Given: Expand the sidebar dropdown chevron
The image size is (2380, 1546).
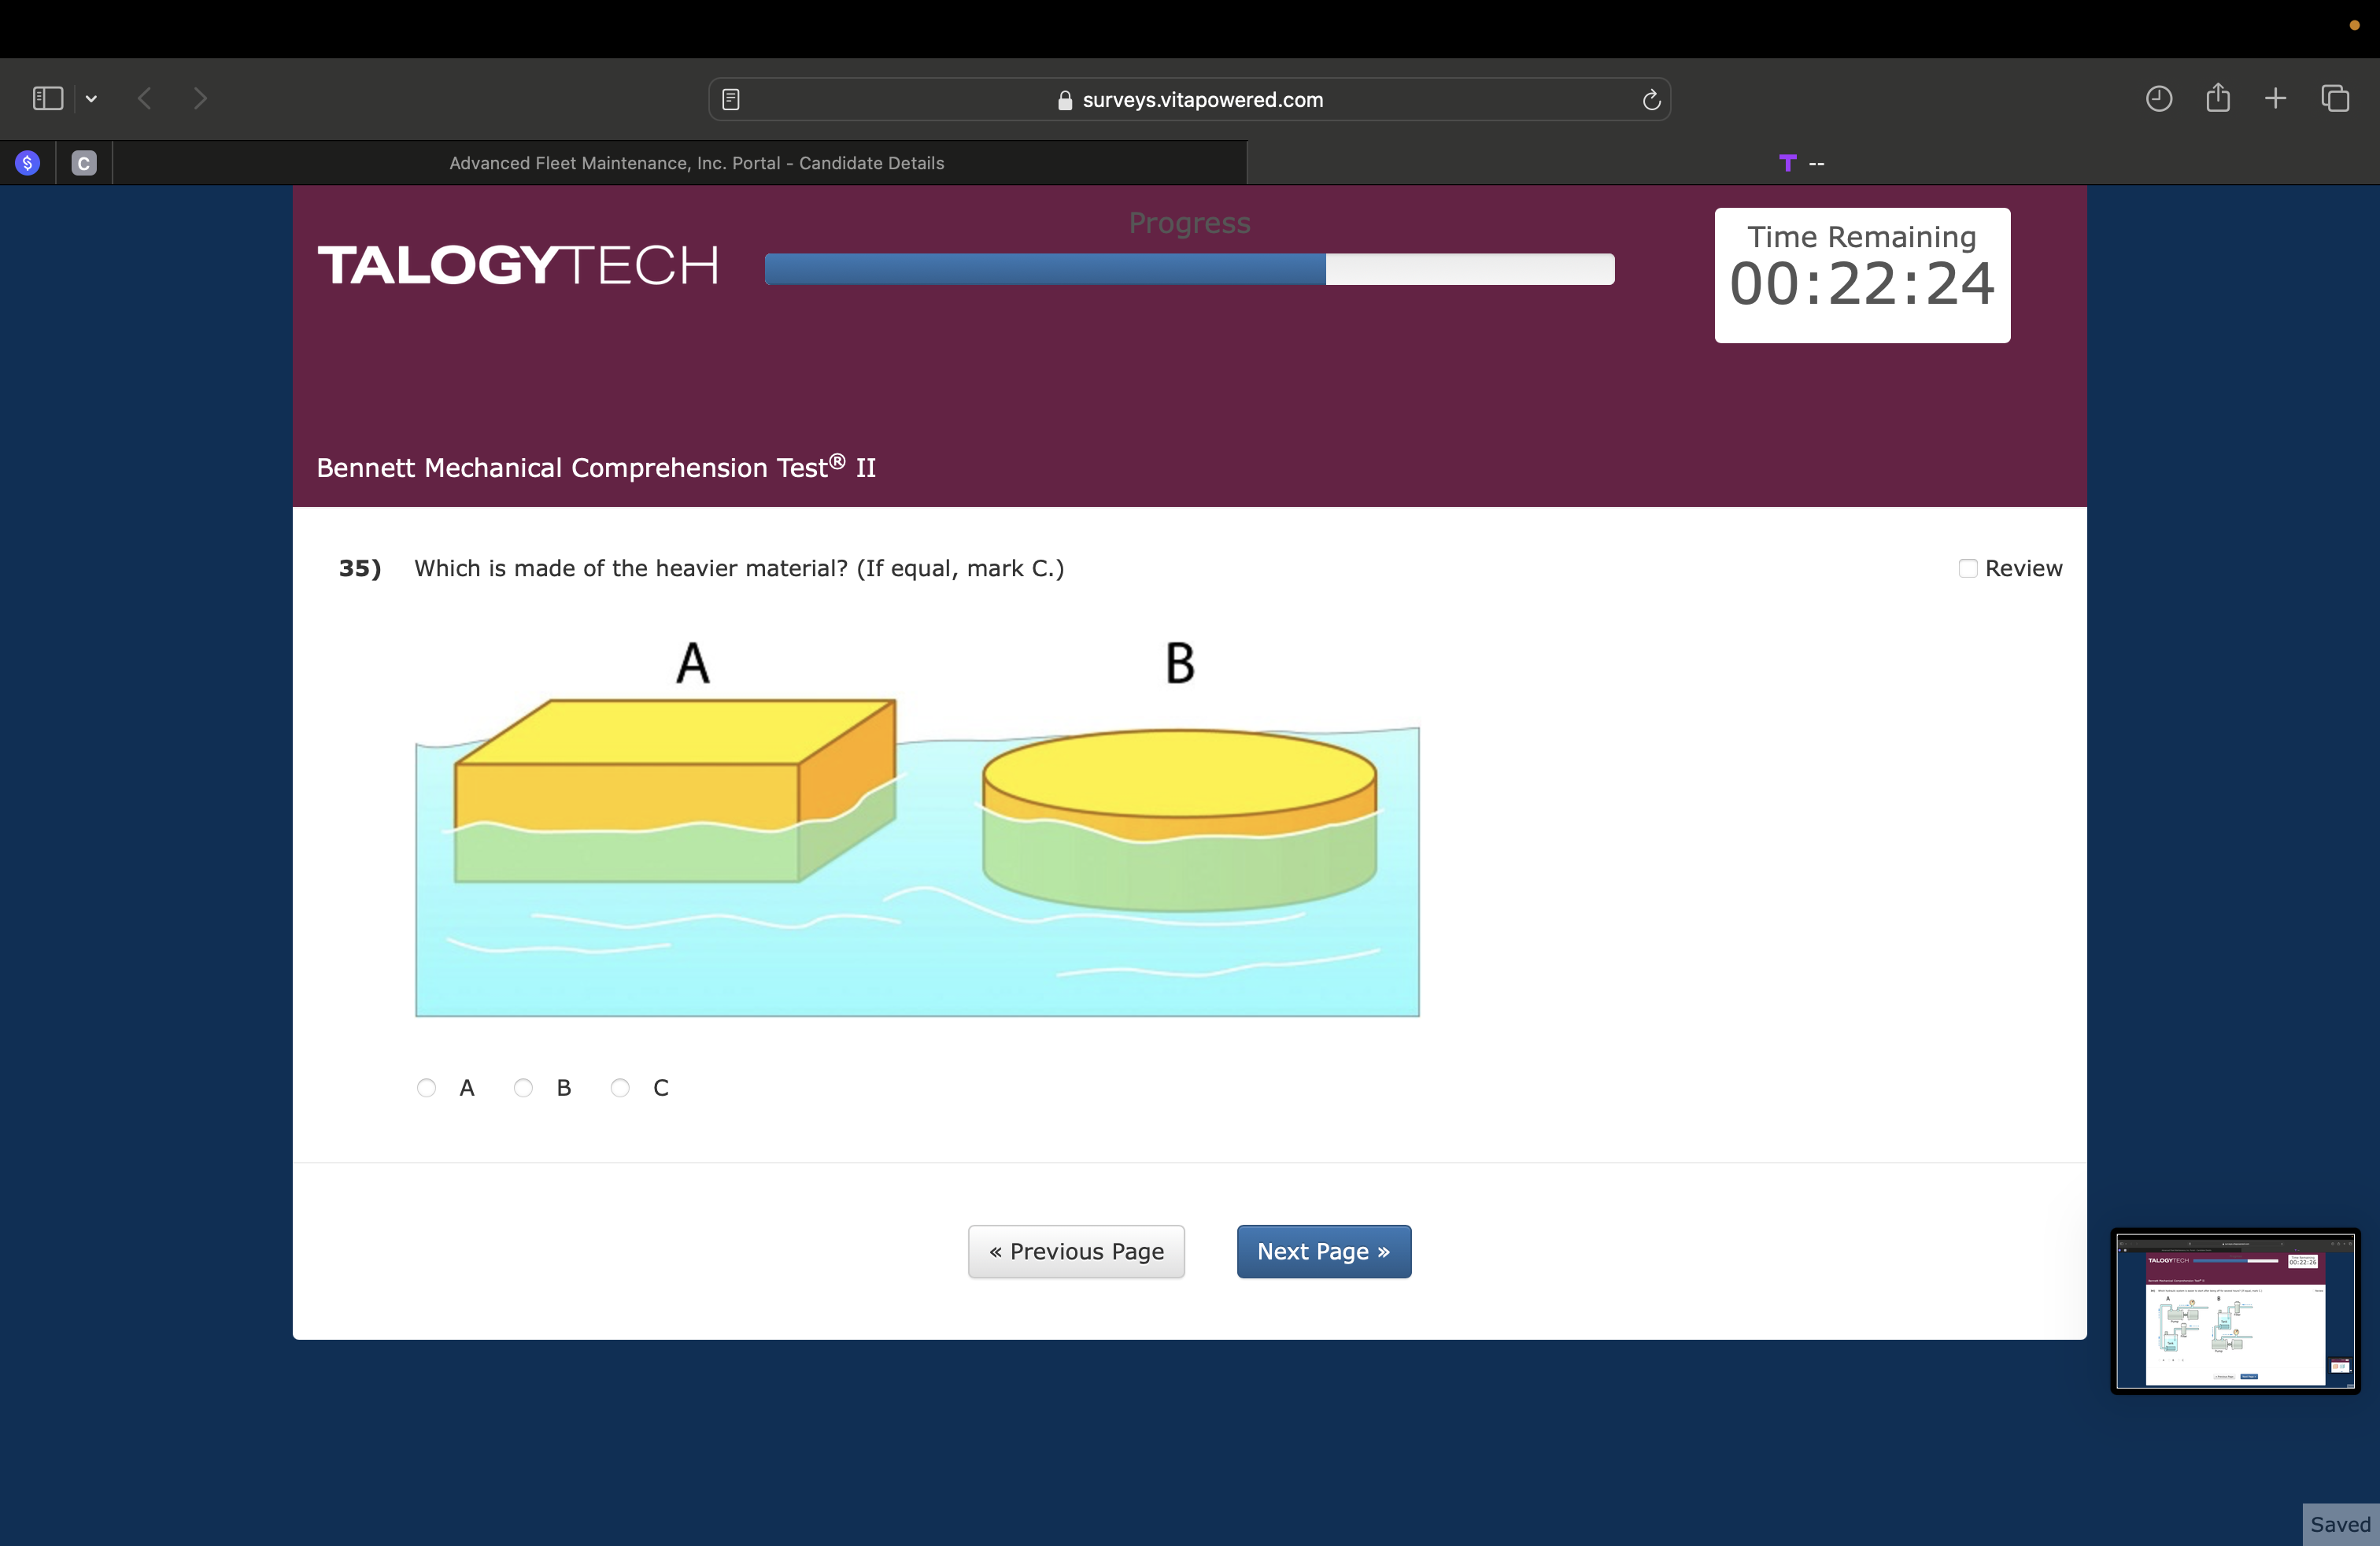Looking at the screenshot, I should click(x=91, y=98).
